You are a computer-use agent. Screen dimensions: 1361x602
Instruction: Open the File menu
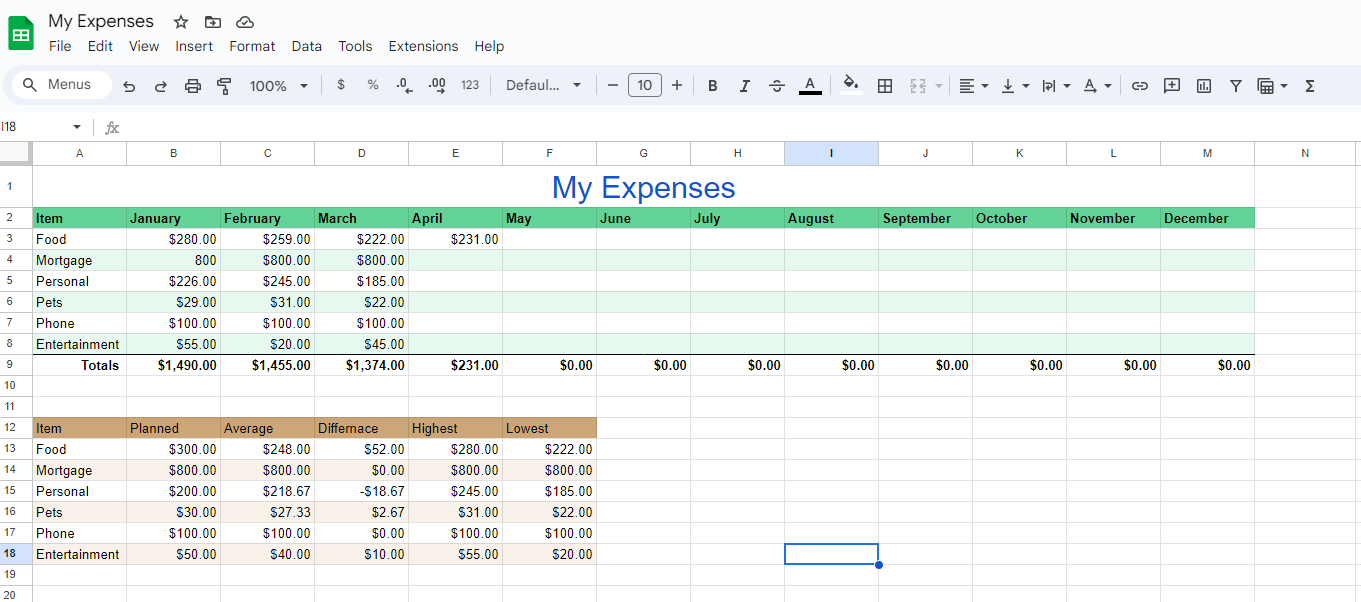tap(60, 46)
